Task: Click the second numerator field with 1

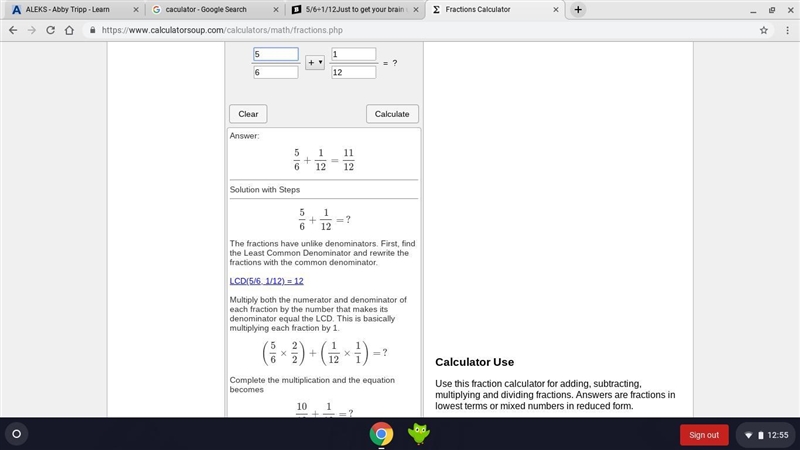Action: [x=354, y=54]
